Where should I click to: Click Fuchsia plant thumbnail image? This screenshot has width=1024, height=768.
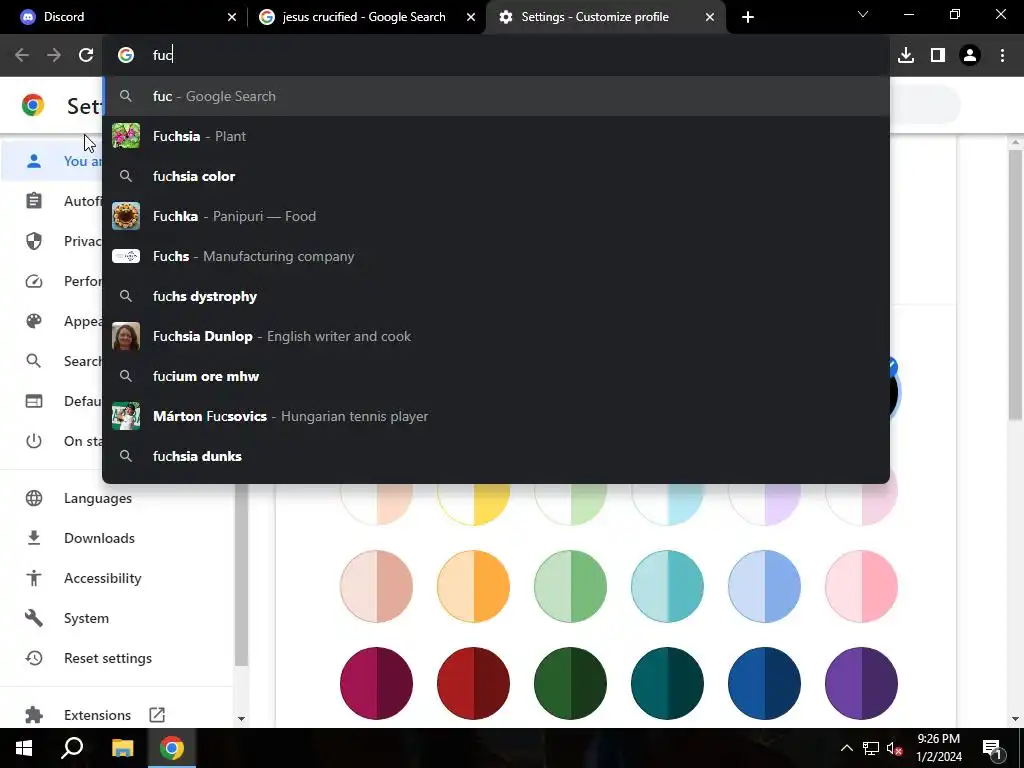[x=126, y=136]
